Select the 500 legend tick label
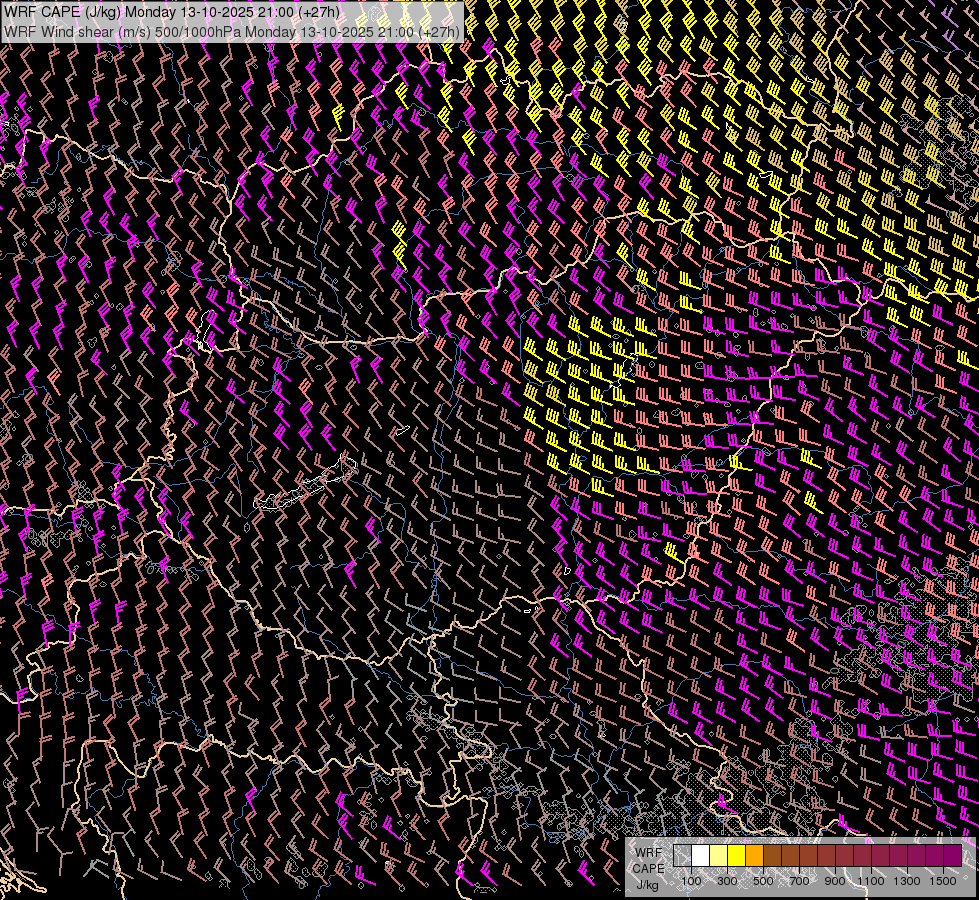The height and width of the screenshot is (900, 979). (763, 881)
